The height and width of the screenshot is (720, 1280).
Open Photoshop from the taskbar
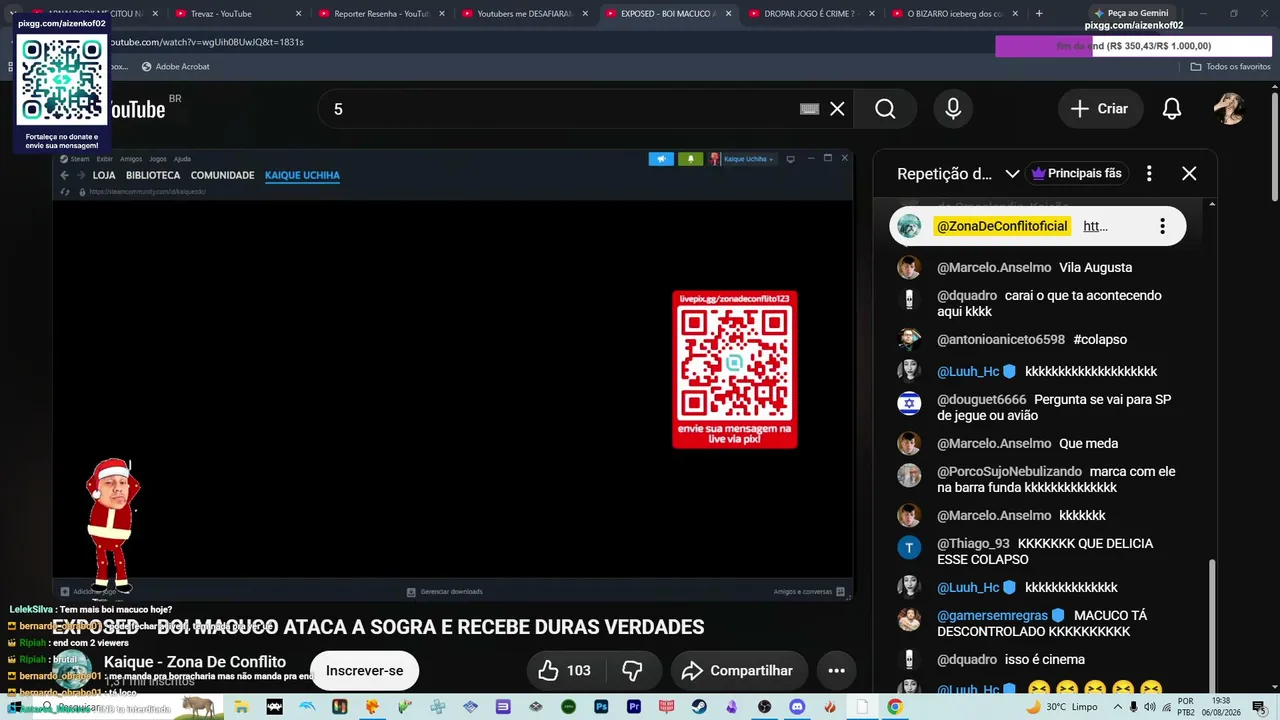601,707
